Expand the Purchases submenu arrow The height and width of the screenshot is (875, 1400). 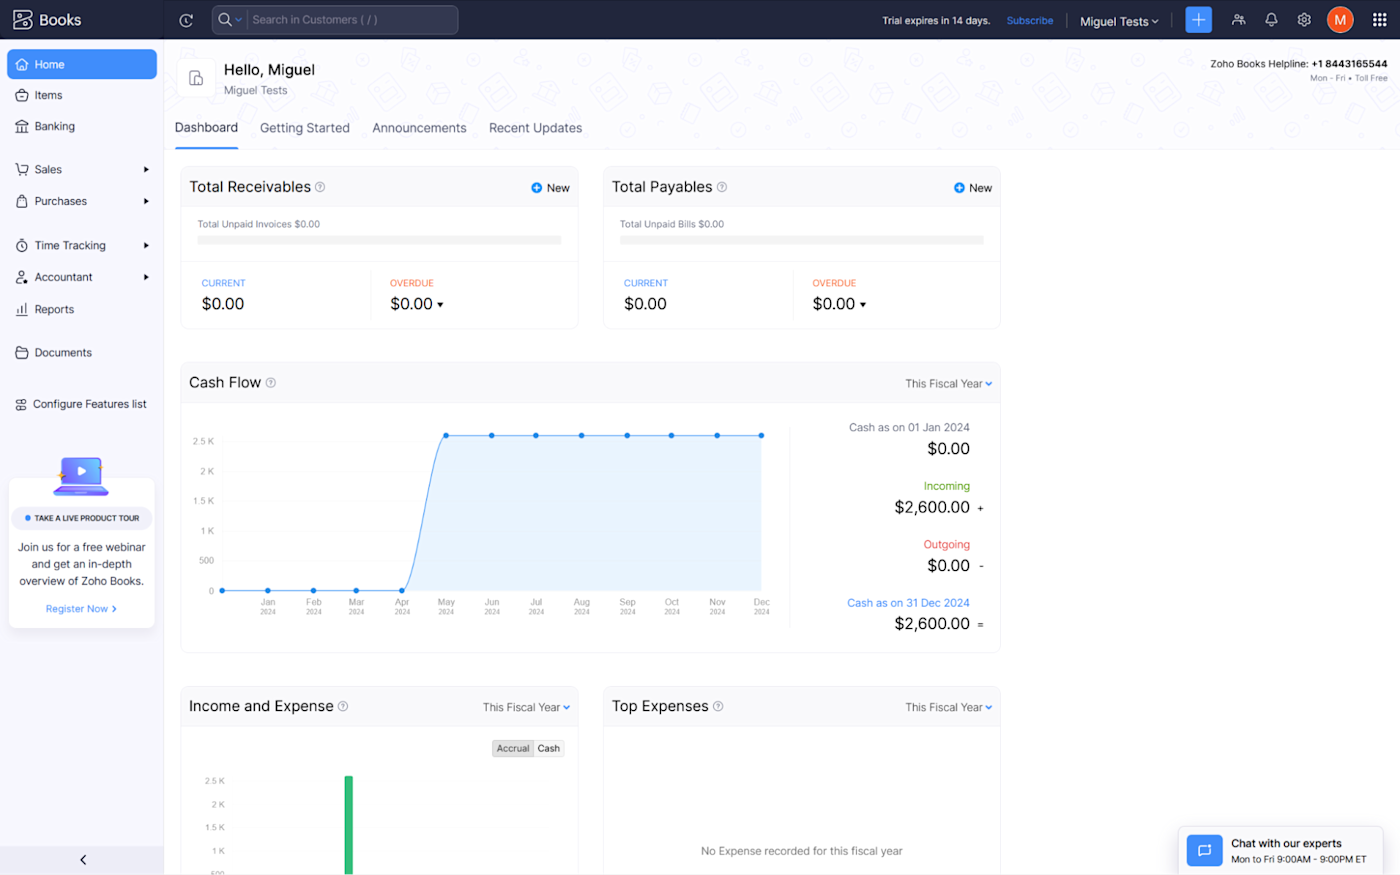(146, 201)
